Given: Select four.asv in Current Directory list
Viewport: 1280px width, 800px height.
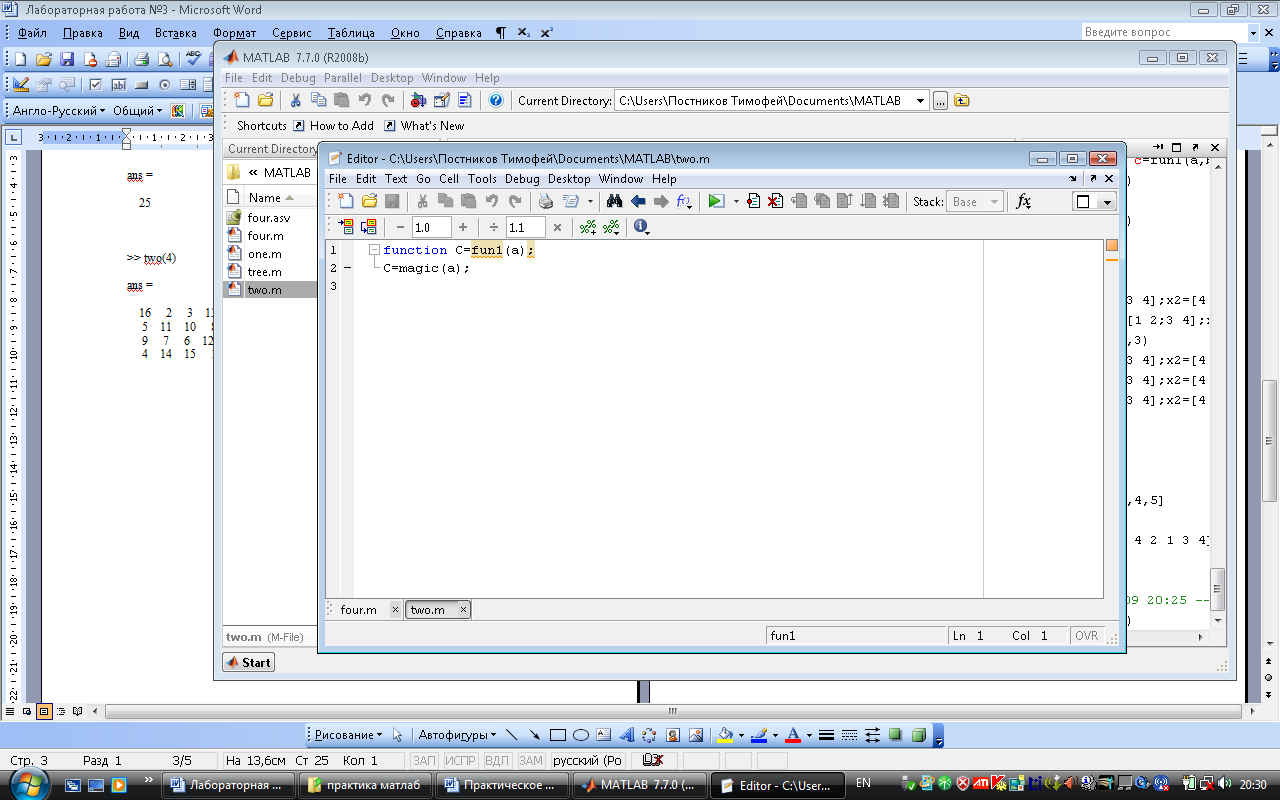Looking at the screenshot, I should [x=268, y=218].
